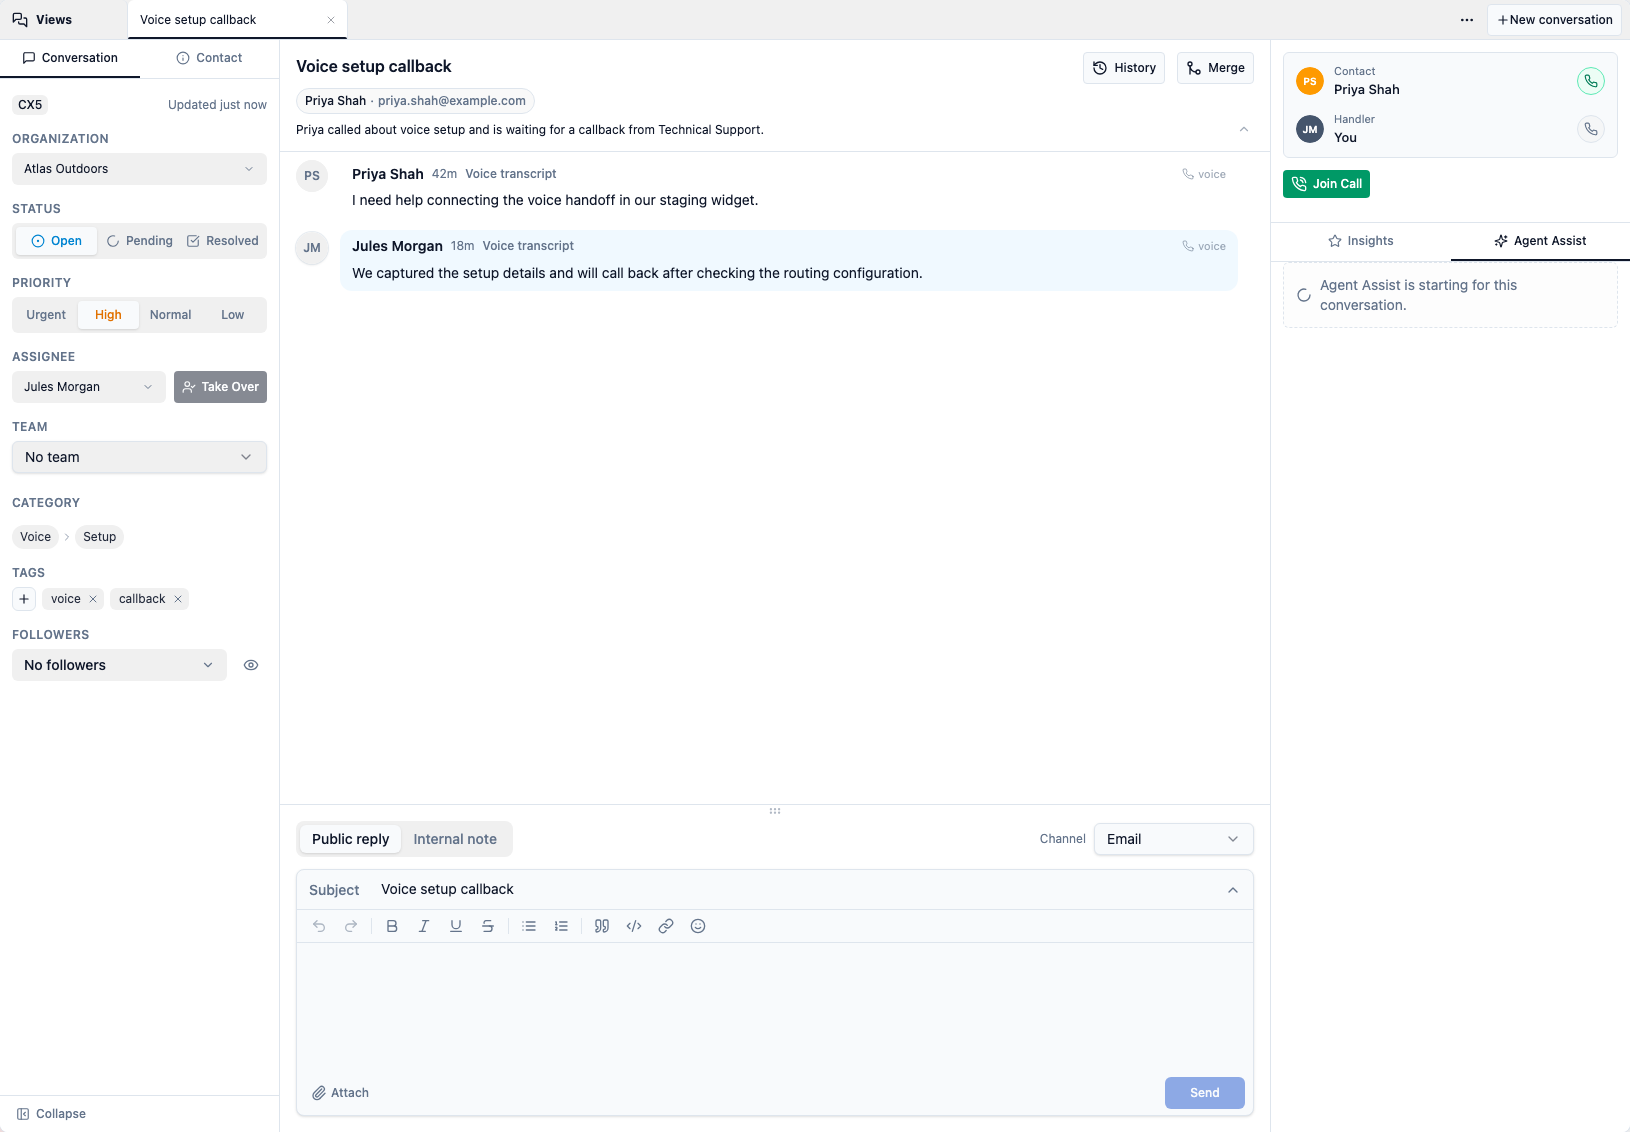Image resolution: width=1630 pixels, height=1132 pixels.
Task: Click the Join Call button
Action: click(1326, 184)
